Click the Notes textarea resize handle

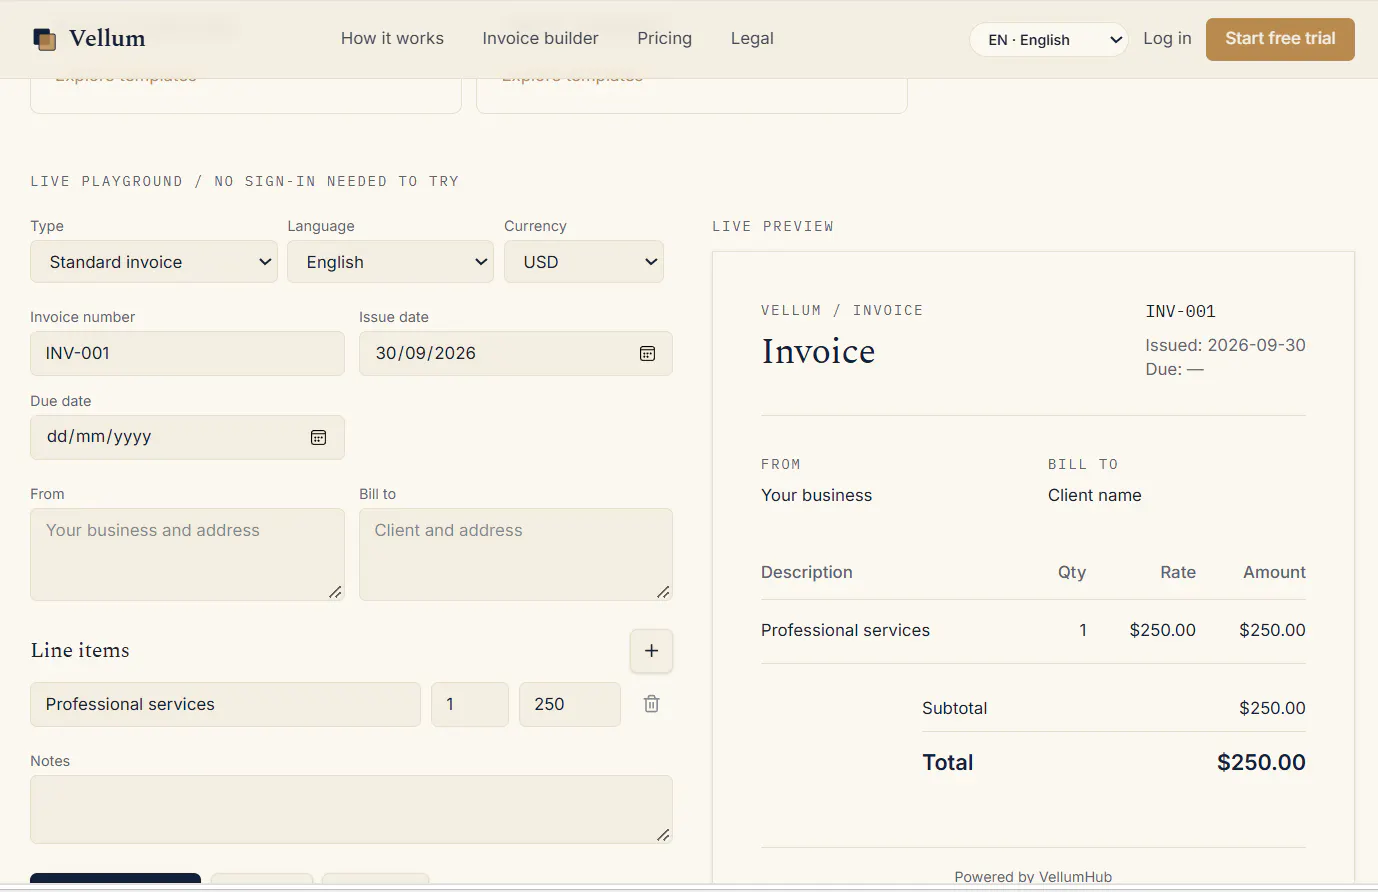(663, 835)
